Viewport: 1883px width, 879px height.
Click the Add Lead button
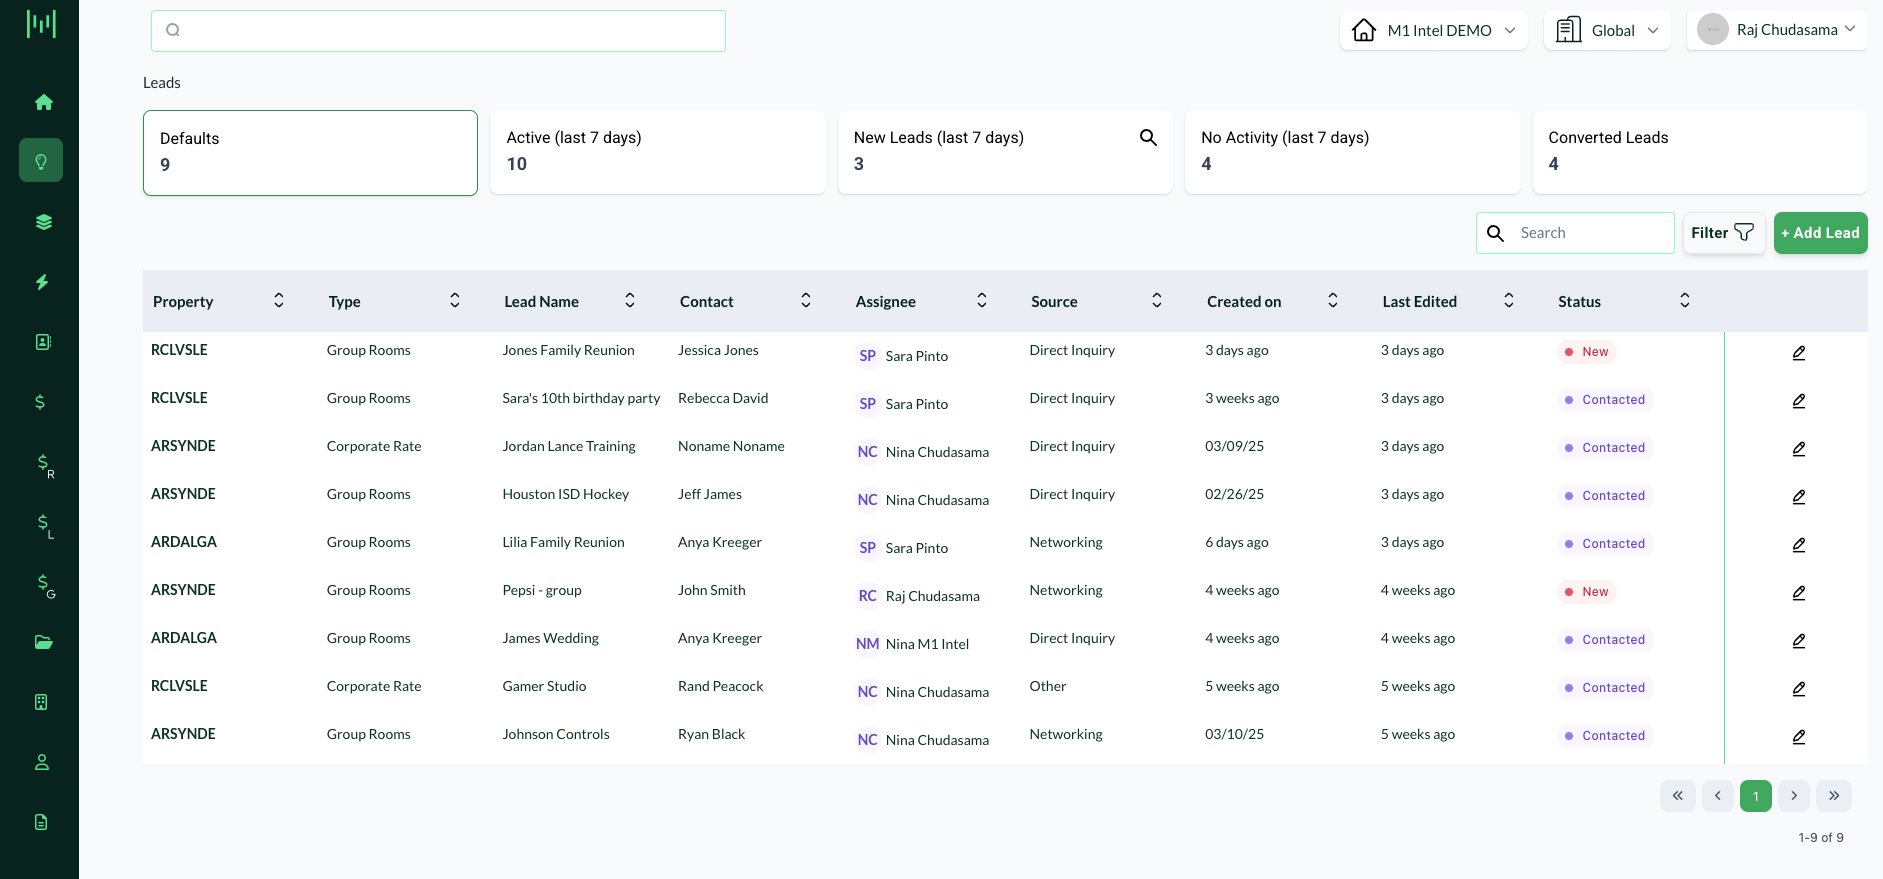pos(1820,233)
